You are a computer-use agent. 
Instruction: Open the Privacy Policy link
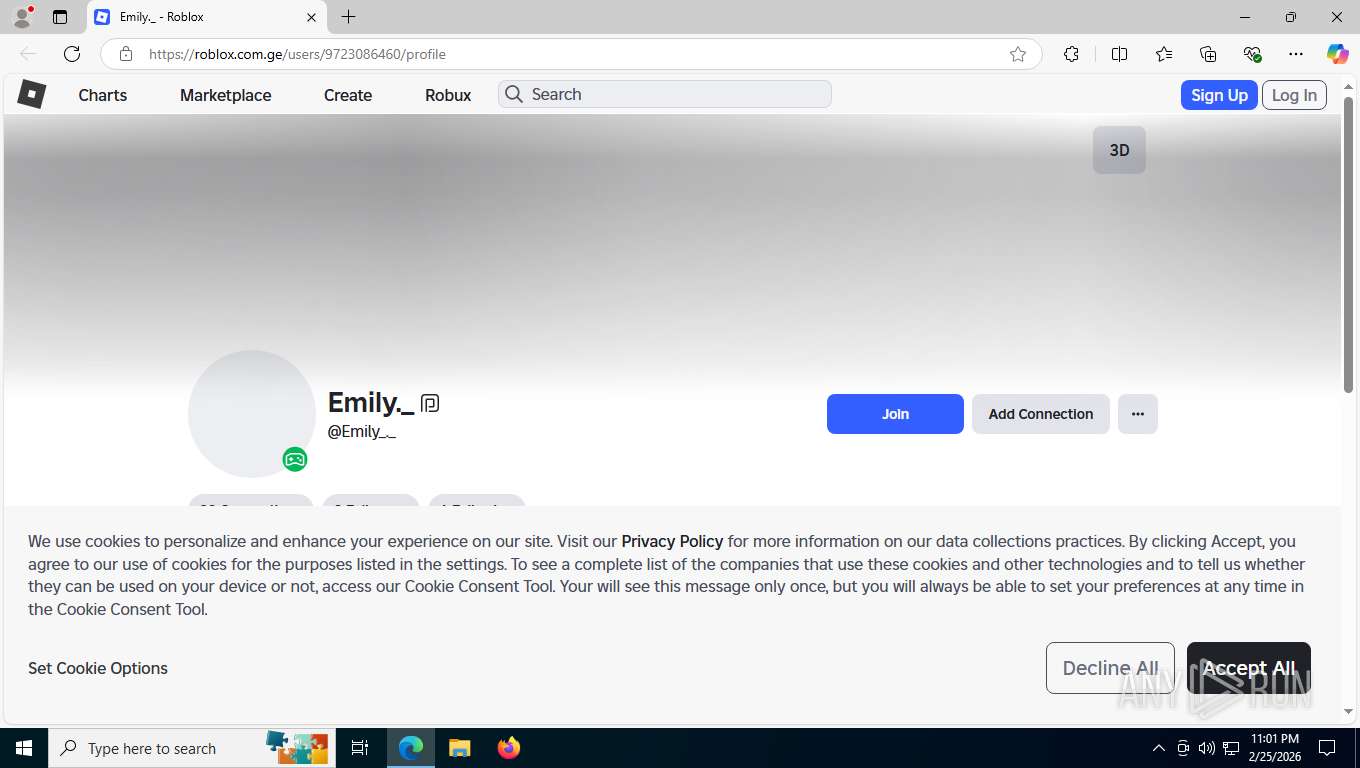672,541
